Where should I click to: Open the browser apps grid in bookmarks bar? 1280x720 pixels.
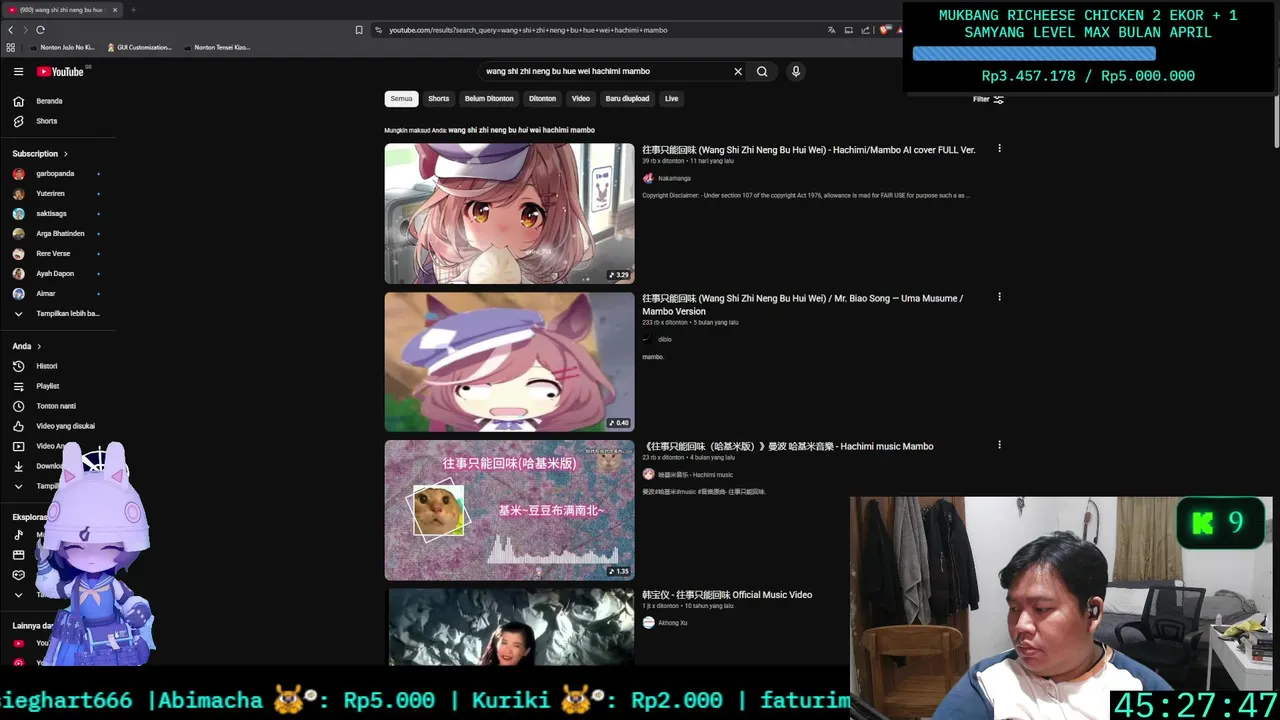pos(11,47)
